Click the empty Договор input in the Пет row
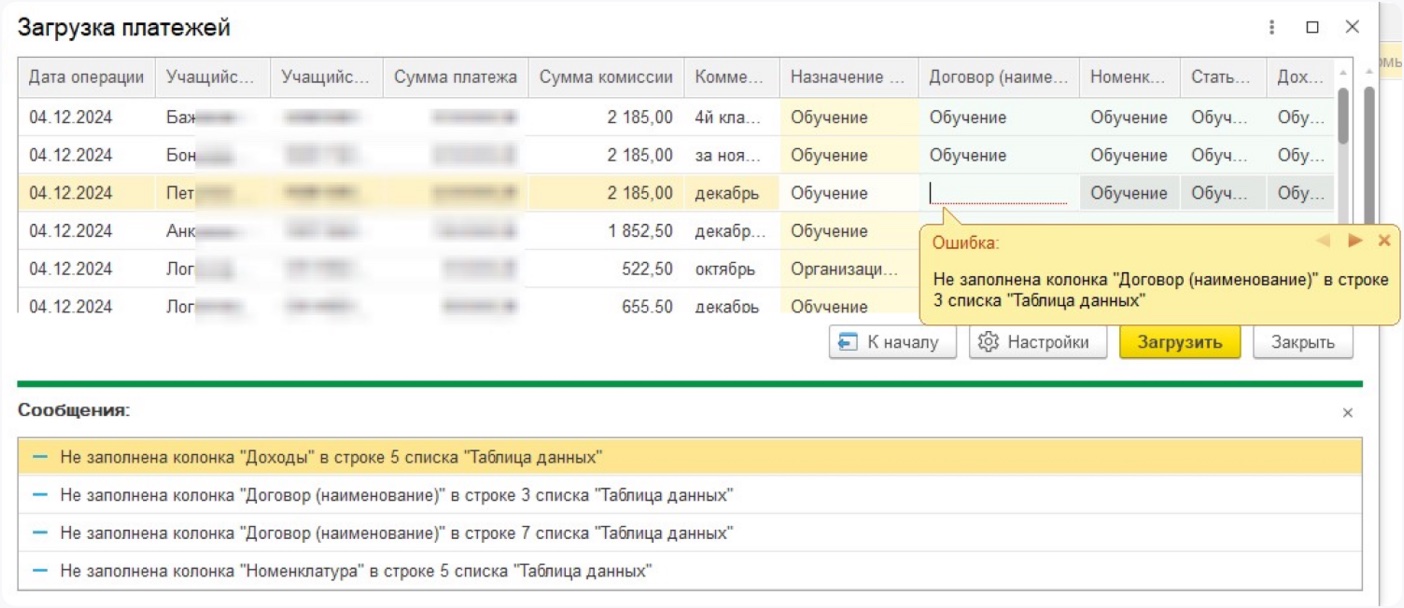The height and width of the screenshot is (608, 1404). coord(999,193)
